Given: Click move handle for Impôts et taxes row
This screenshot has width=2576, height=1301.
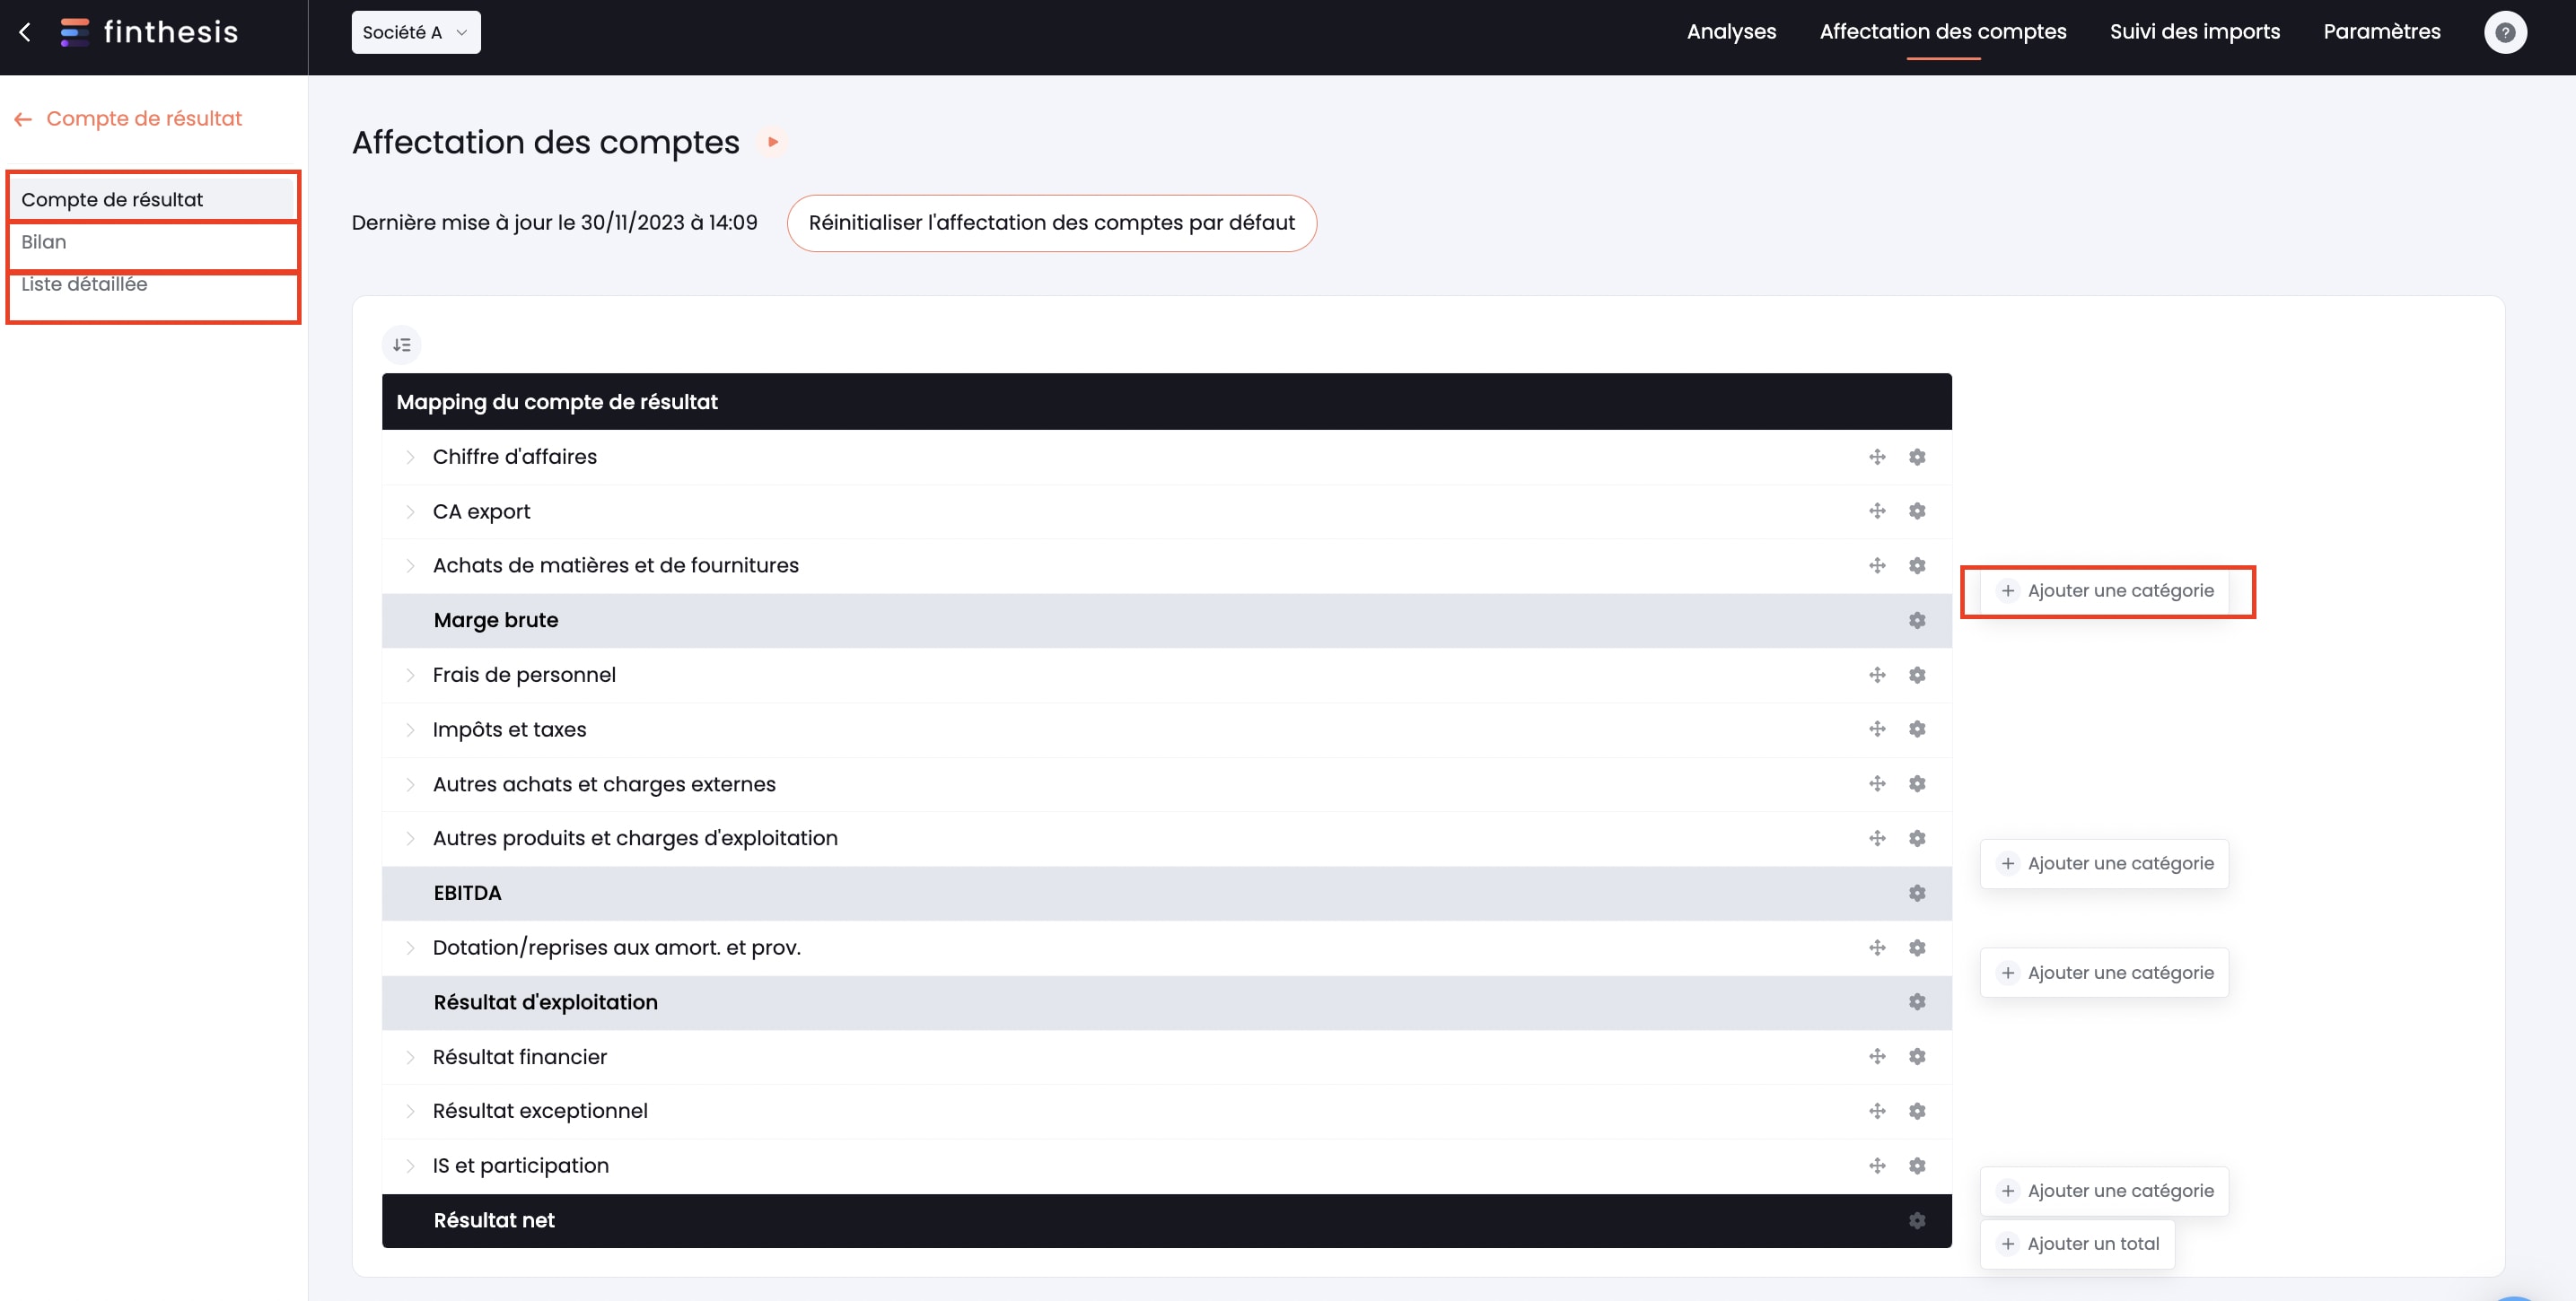Looking at the screenshot, I should click(x=1877, y=729).
